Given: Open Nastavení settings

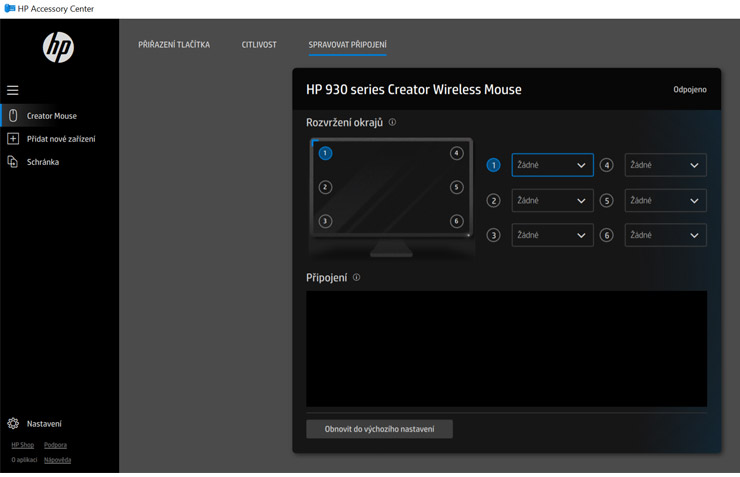Looking at the screenshot, I should pos(44,424).
